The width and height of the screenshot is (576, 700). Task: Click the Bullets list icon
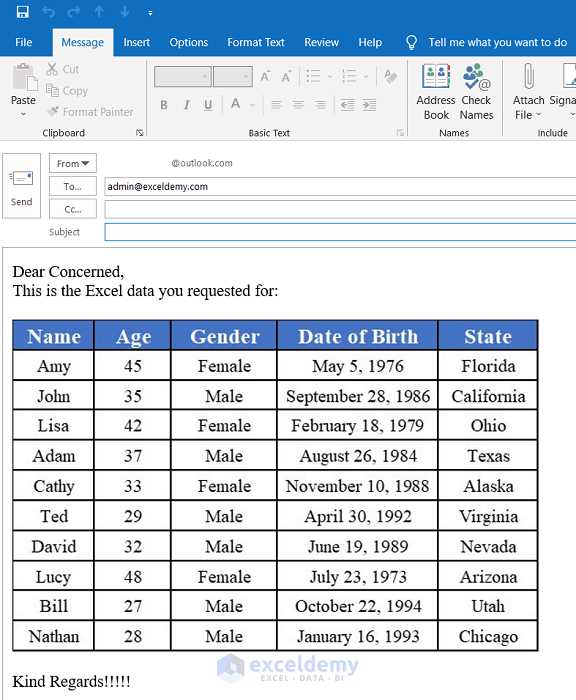[313, 76]
